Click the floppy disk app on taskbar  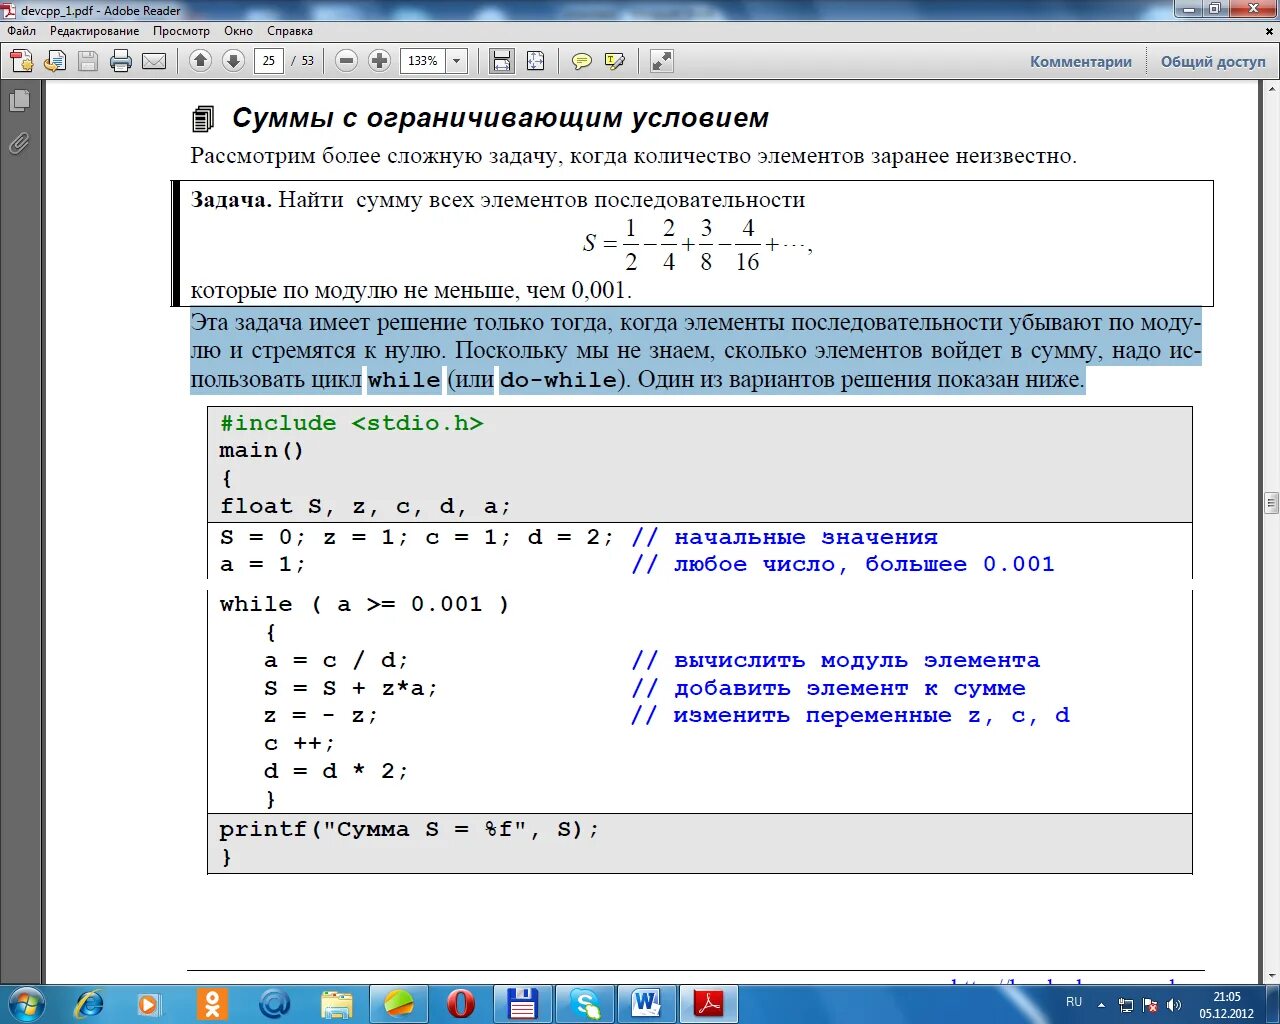(523, 1003)
